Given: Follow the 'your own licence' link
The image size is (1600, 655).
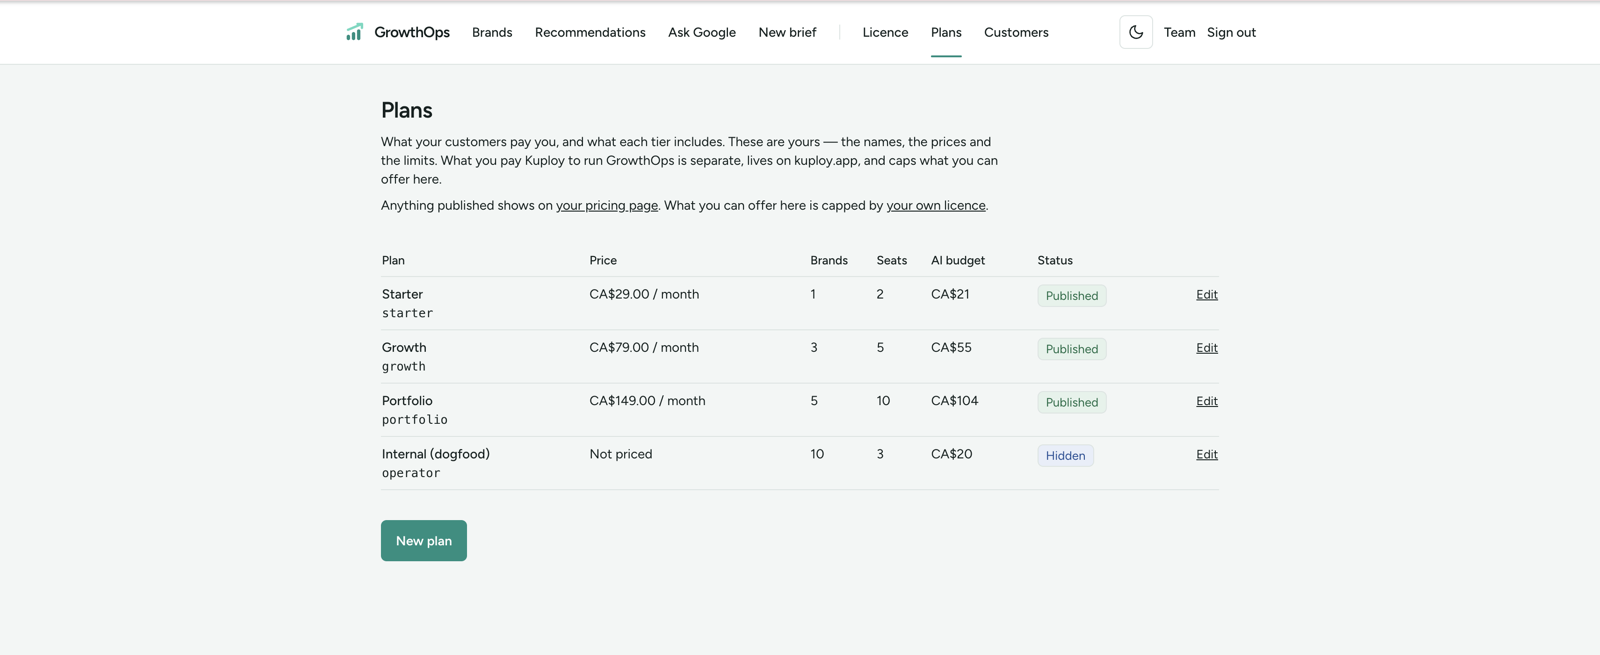Looking at the screenshot, I should 936,205.
